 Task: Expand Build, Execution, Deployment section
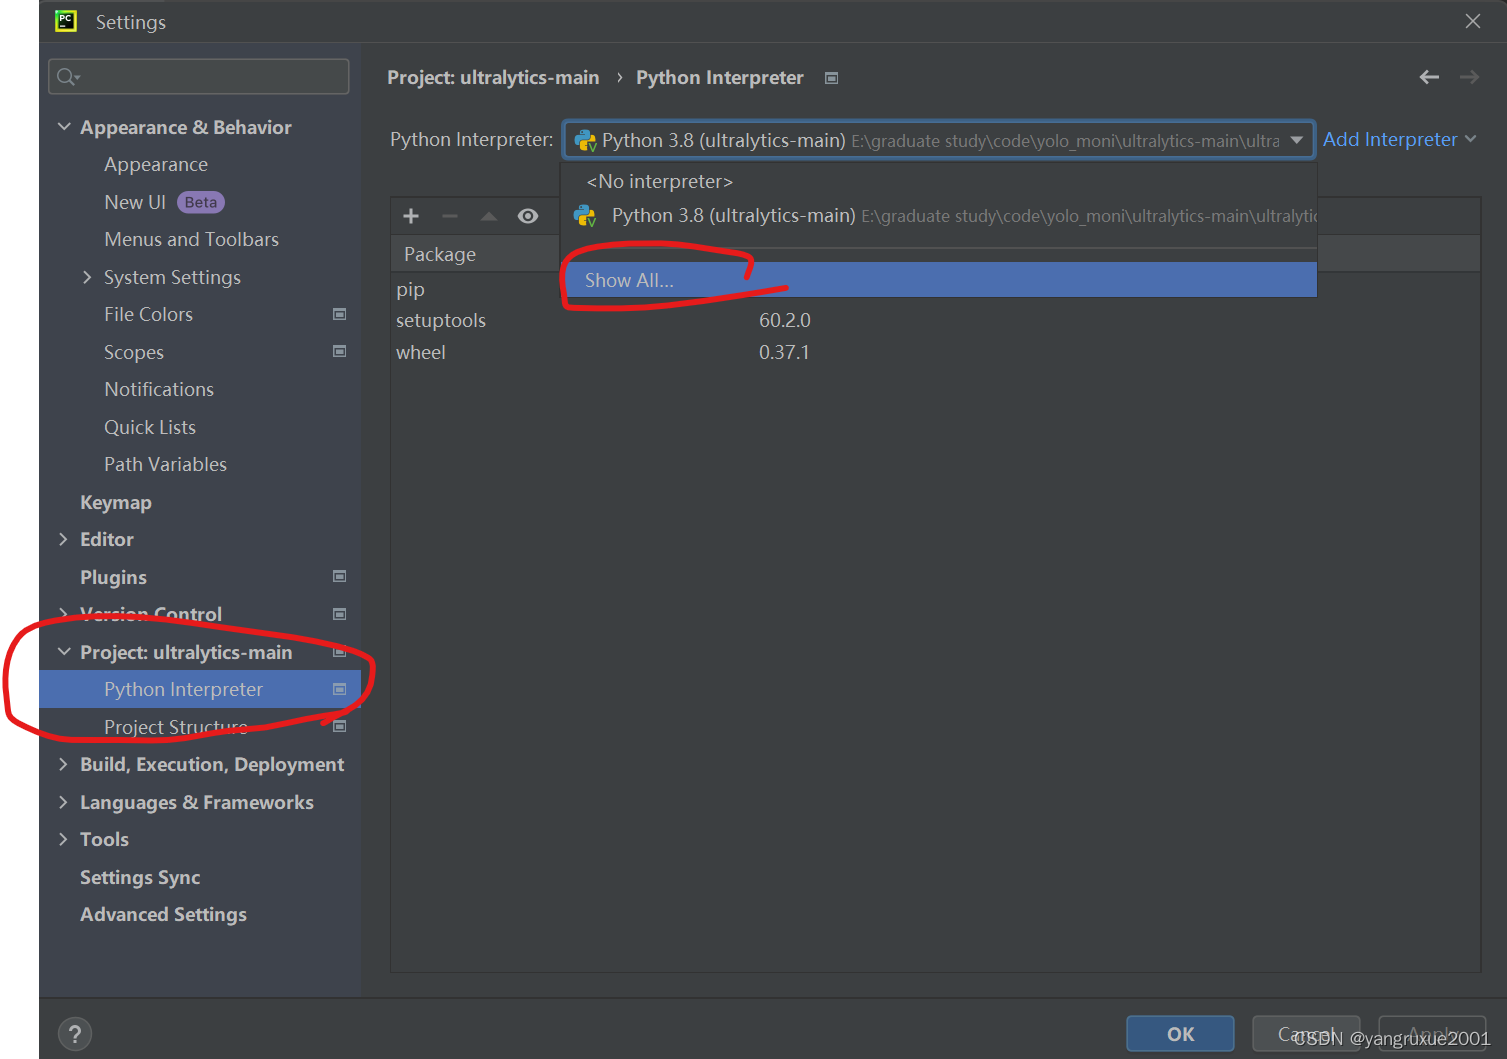63,764
